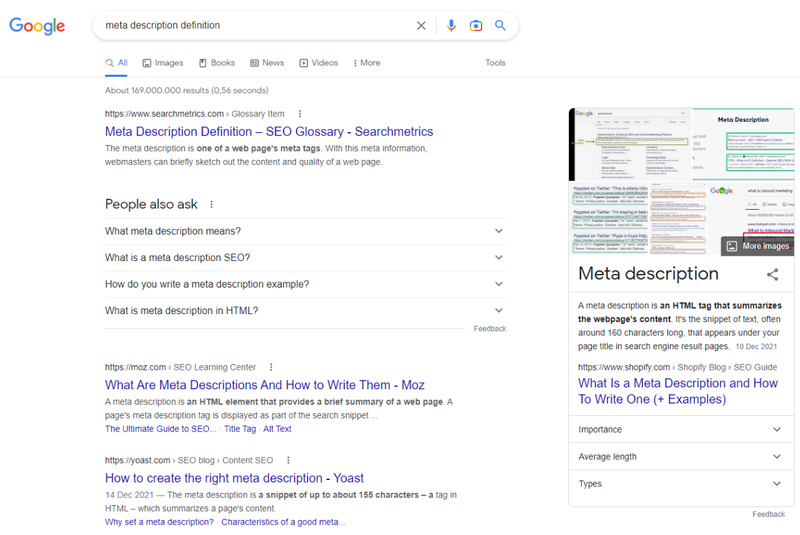Switch to the Books tab
Image resolution: width=800 pixels, height=535 pixels.
(217, 63)
